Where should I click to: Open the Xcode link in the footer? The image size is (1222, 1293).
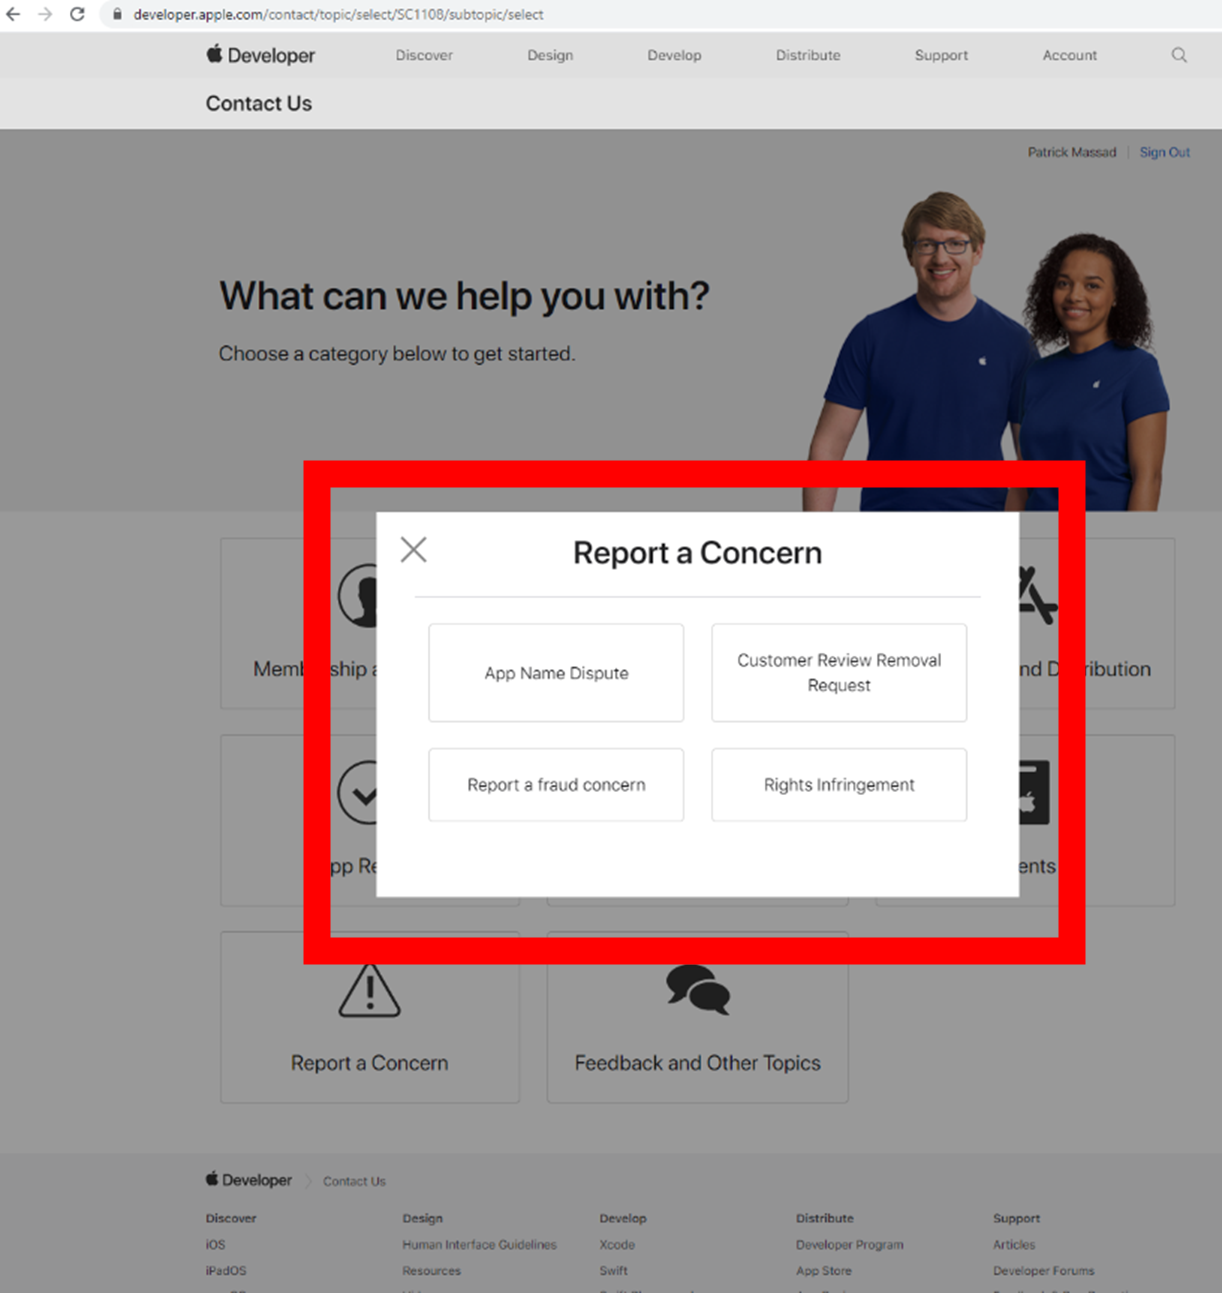617,1245
